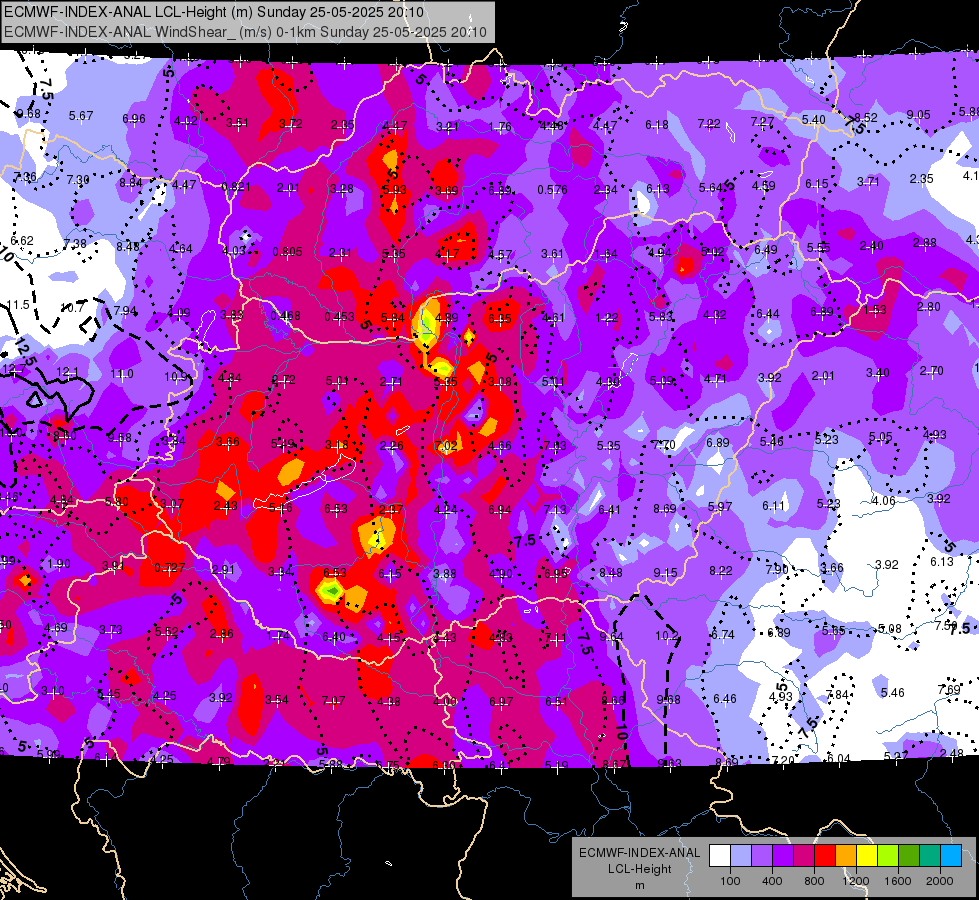Screen dimensions: 979x900
Task: Click the wind shear value 3.51
Action: click(237, 122)
